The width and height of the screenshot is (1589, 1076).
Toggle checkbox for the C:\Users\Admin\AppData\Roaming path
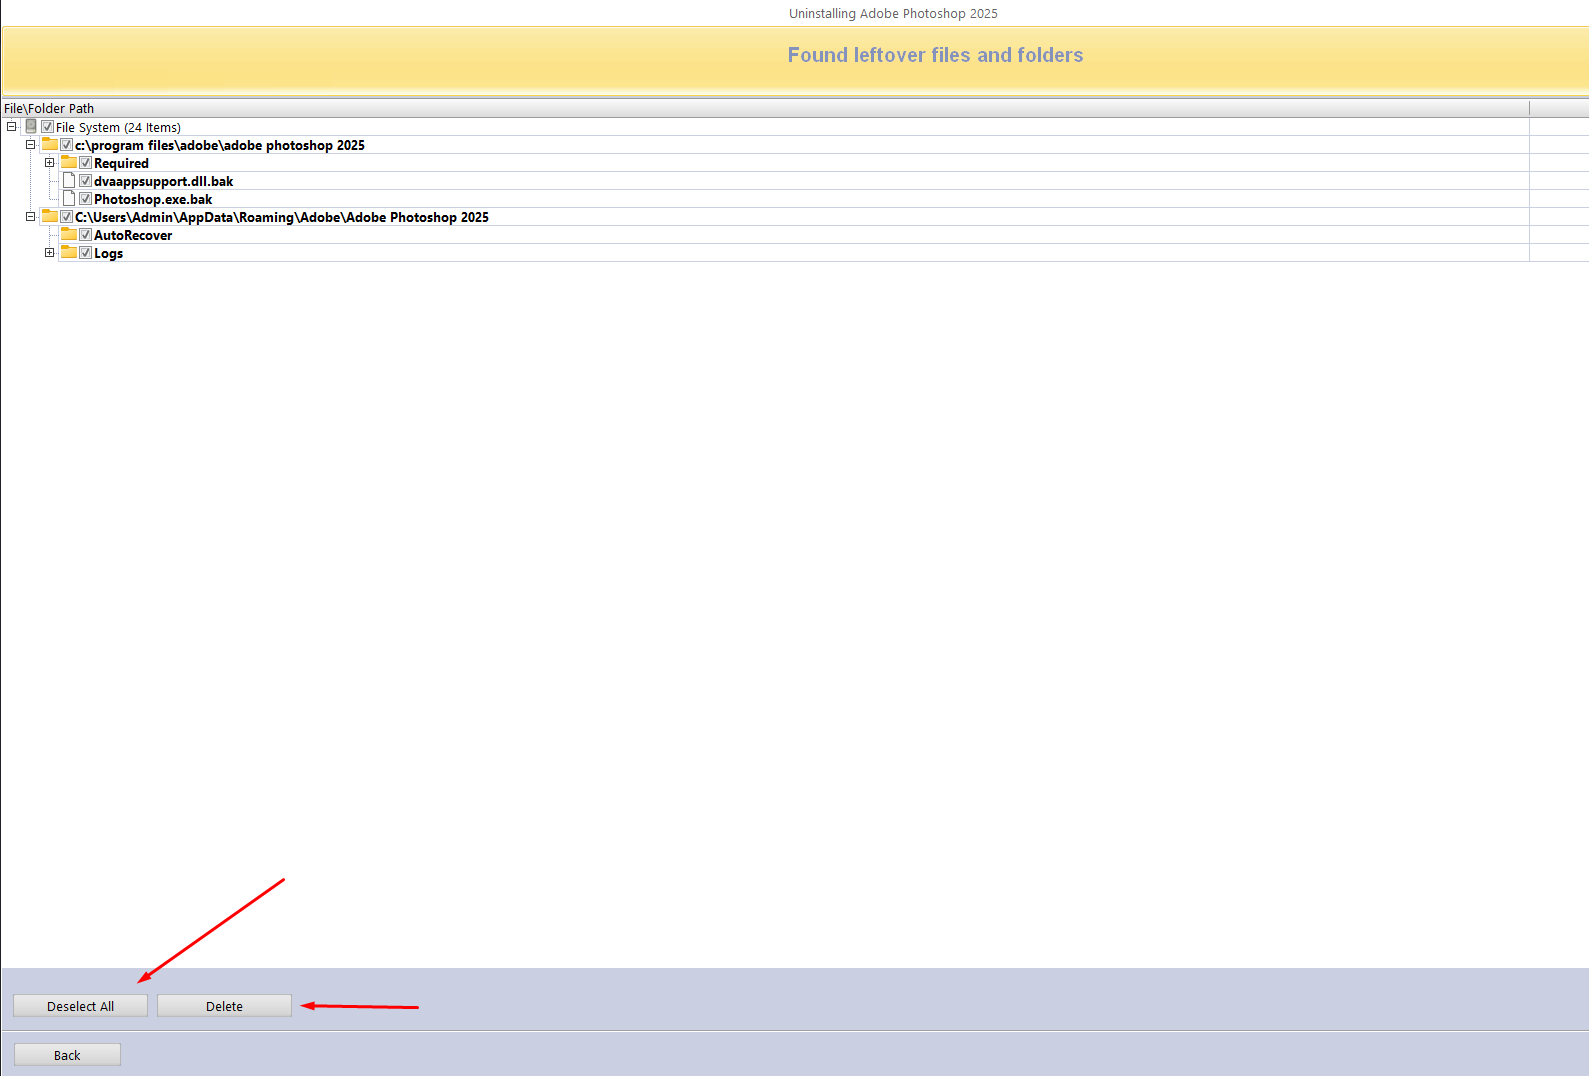[67, 217]
